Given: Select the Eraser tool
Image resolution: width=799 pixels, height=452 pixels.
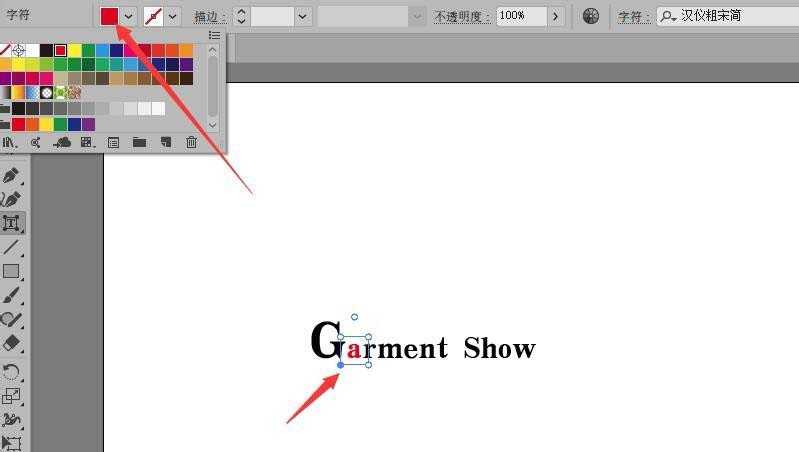Looking at the screenshot, I should pos(11,343).
